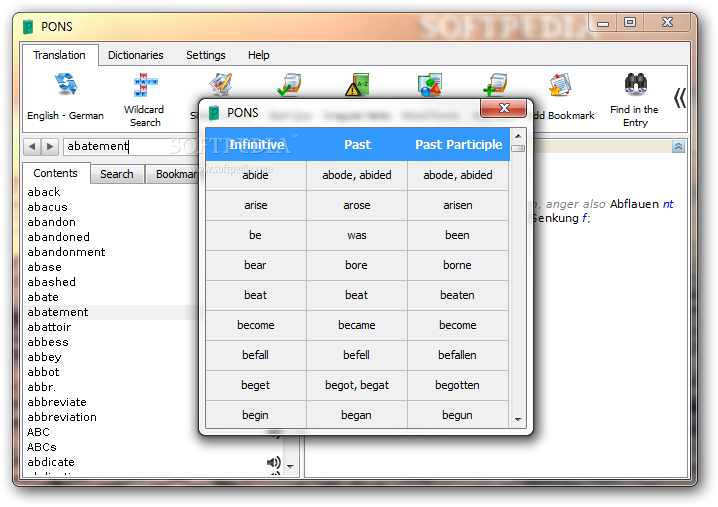The height and width of the screenshot is (507, 718).
Task: Open the Translation tab
Action: pos(59,55)
